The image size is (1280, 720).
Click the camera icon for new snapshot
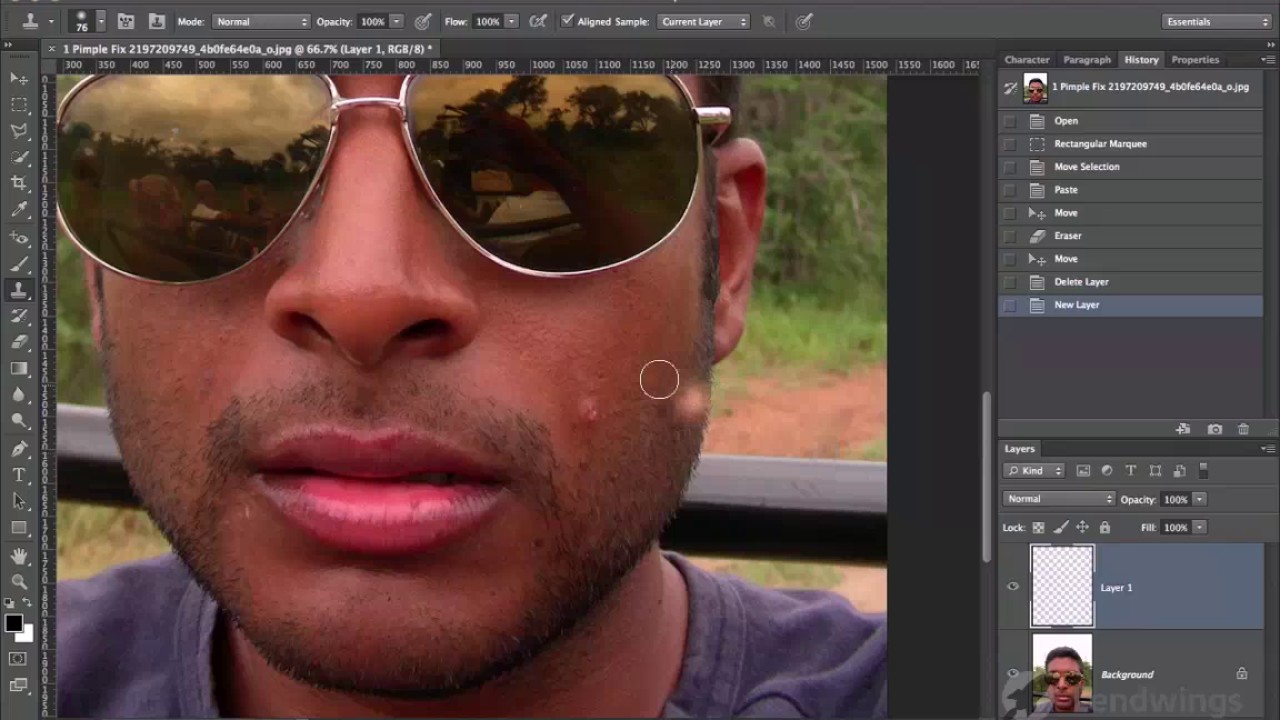(1214, 429)
